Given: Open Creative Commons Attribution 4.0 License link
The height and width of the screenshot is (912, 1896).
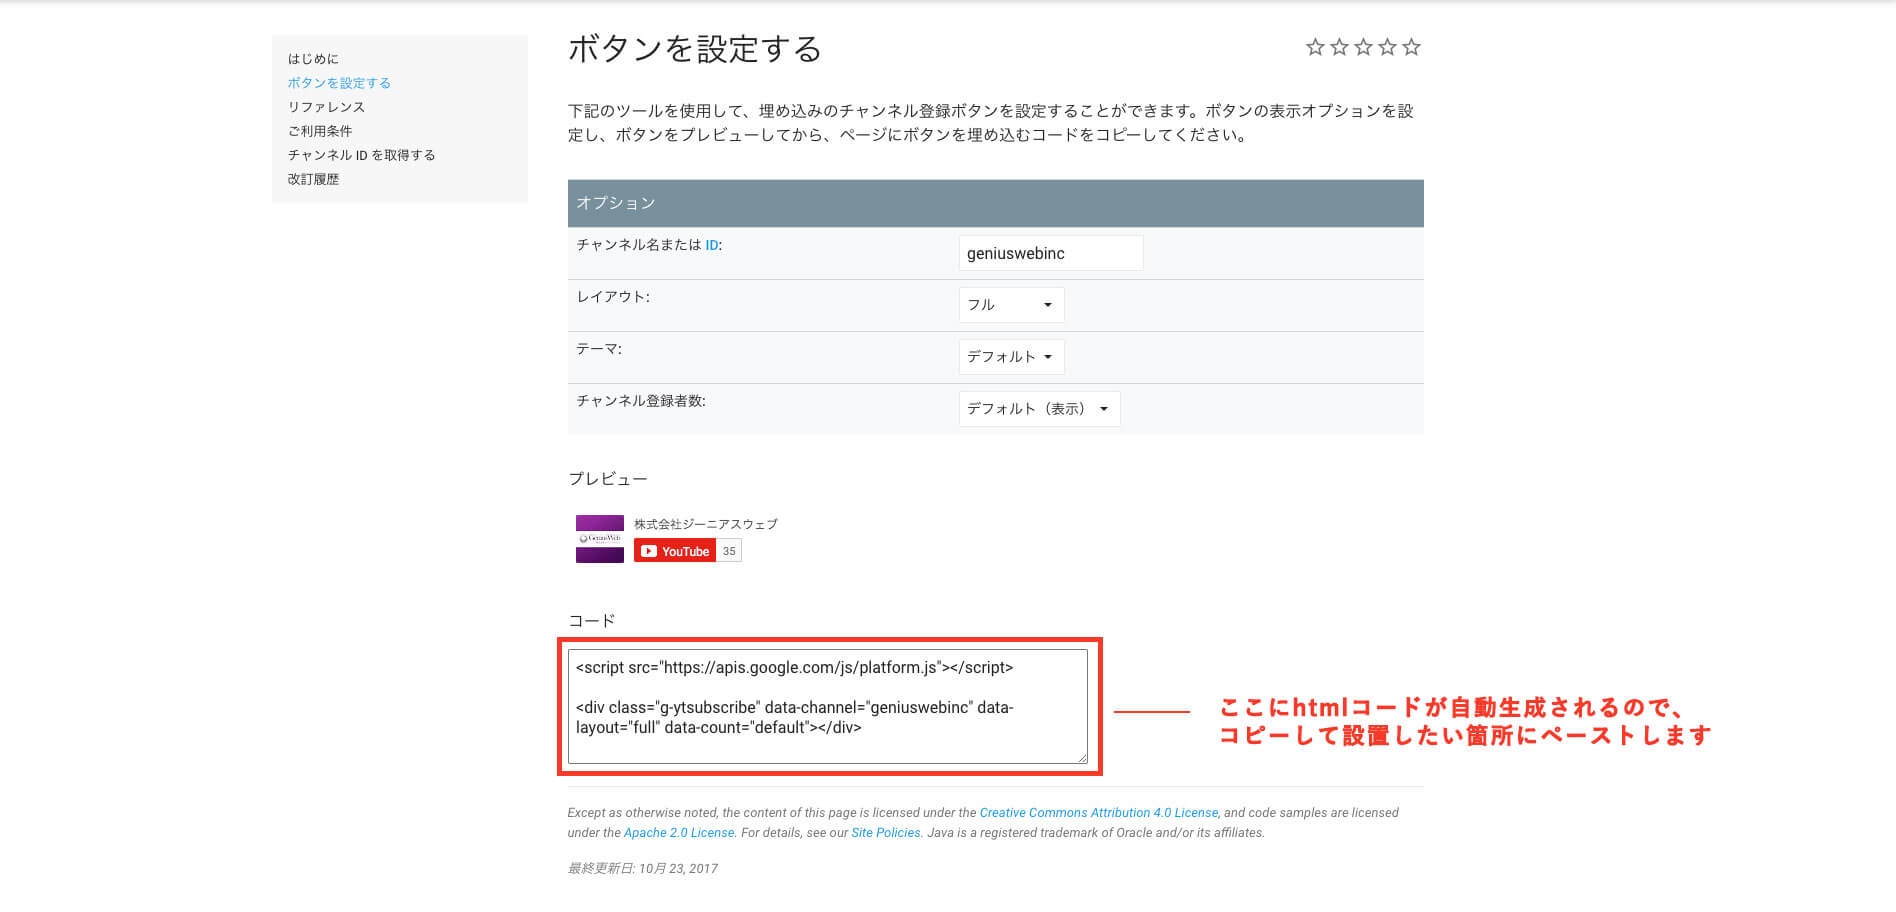Looking at the screenshot, I should coord(1099,813).
